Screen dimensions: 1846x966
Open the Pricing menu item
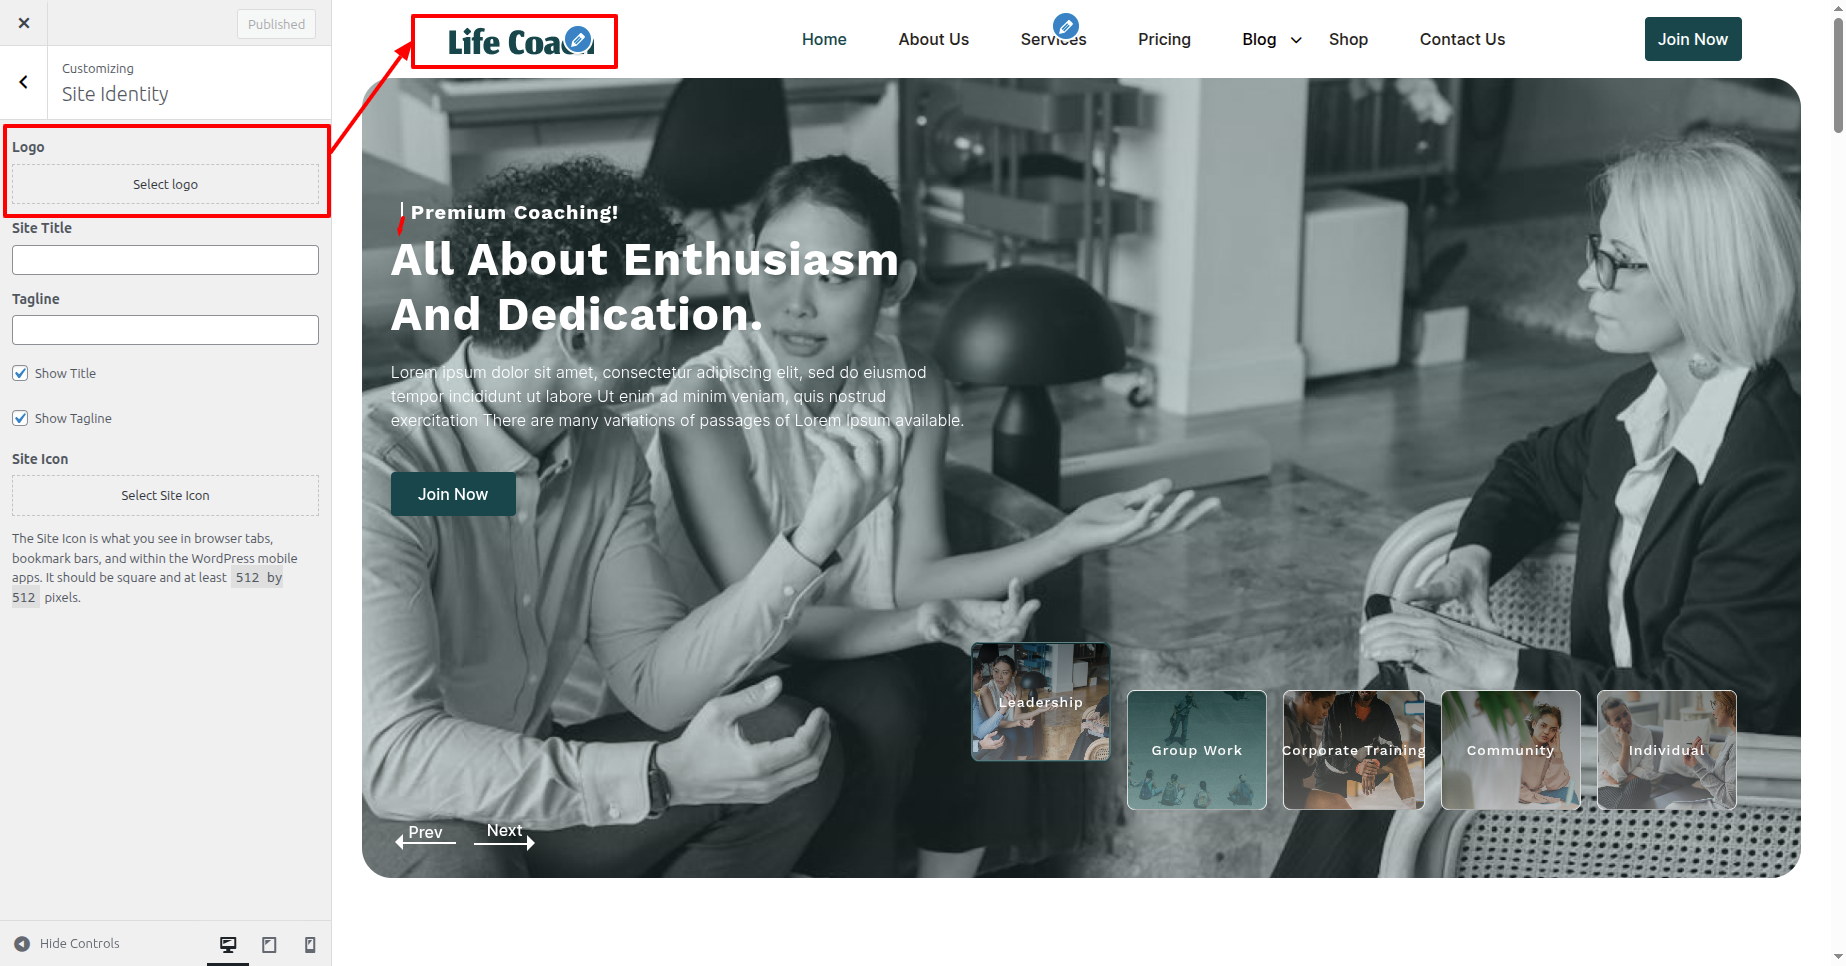coord(1164,39)
